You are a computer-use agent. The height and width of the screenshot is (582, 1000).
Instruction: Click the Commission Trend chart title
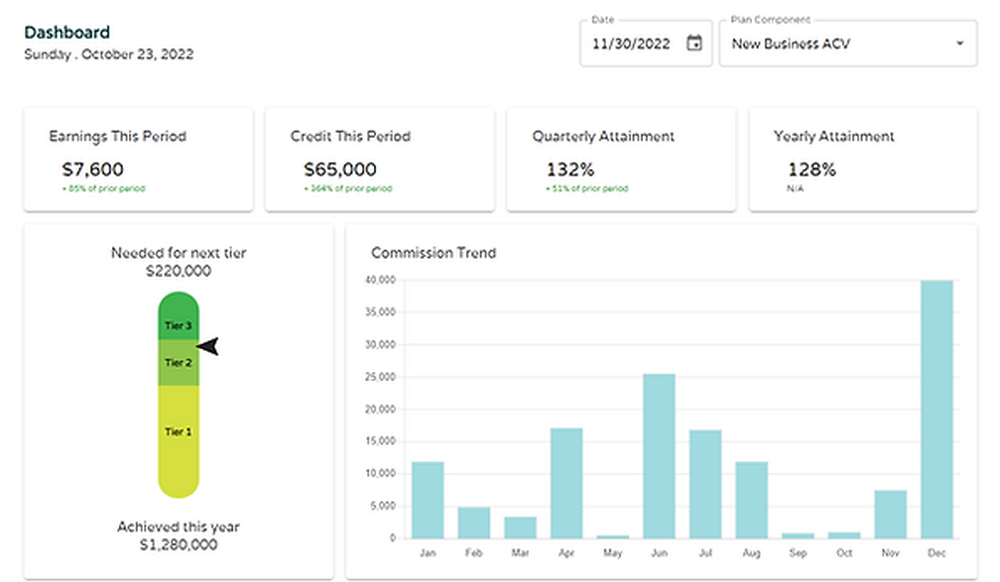(x=434, y=253)
